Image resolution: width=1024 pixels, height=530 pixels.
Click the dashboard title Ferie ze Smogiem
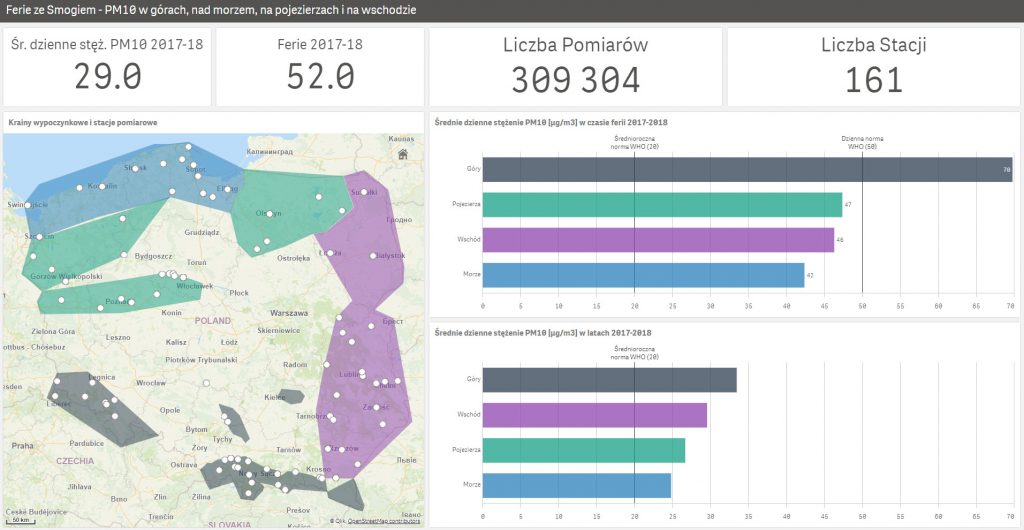click(x=211, y=10)
